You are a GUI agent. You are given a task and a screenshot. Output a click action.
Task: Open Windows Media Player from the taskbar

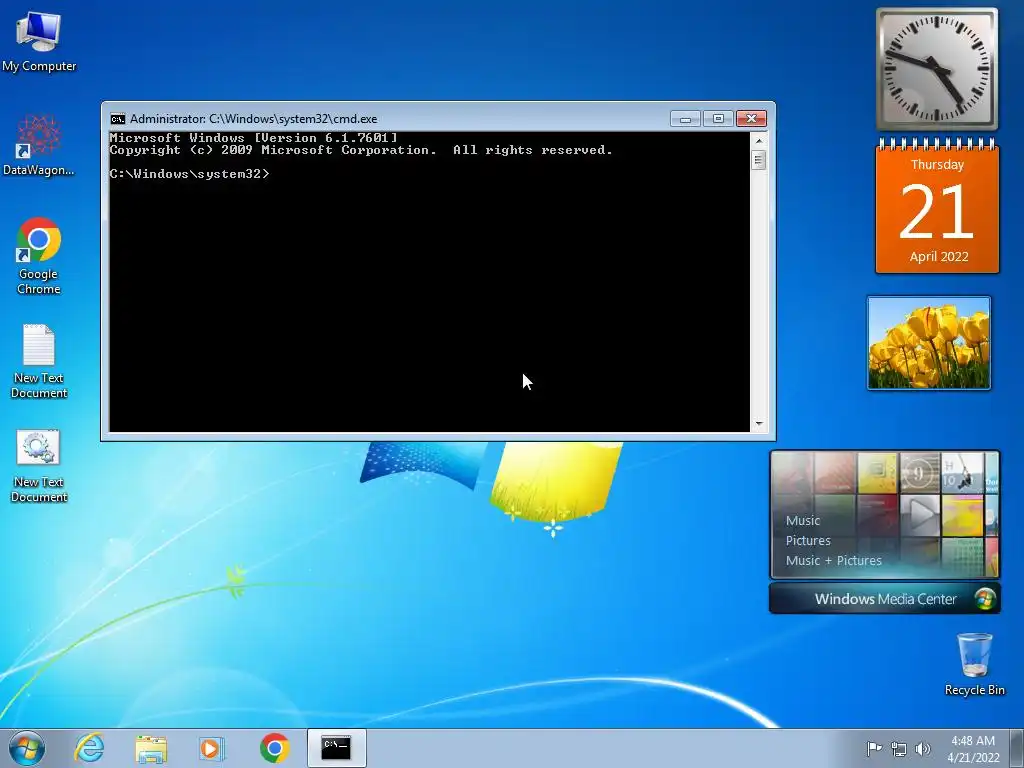point(211,748)
